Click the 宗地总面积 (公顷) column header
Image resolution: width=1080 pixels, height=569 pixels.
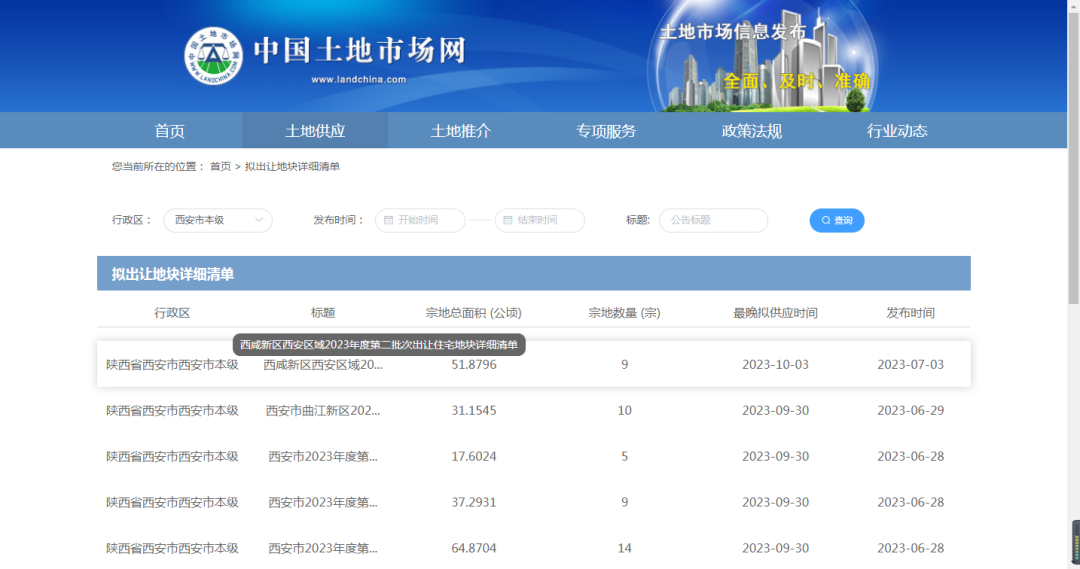click(x=474, y=313)
